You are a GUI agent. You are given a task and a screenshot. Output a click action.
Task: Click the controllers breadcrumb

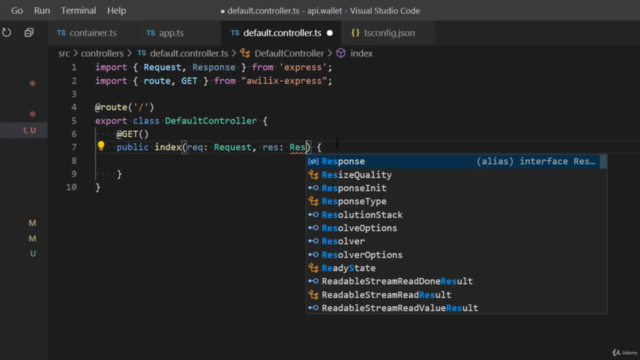pos(102,53)
